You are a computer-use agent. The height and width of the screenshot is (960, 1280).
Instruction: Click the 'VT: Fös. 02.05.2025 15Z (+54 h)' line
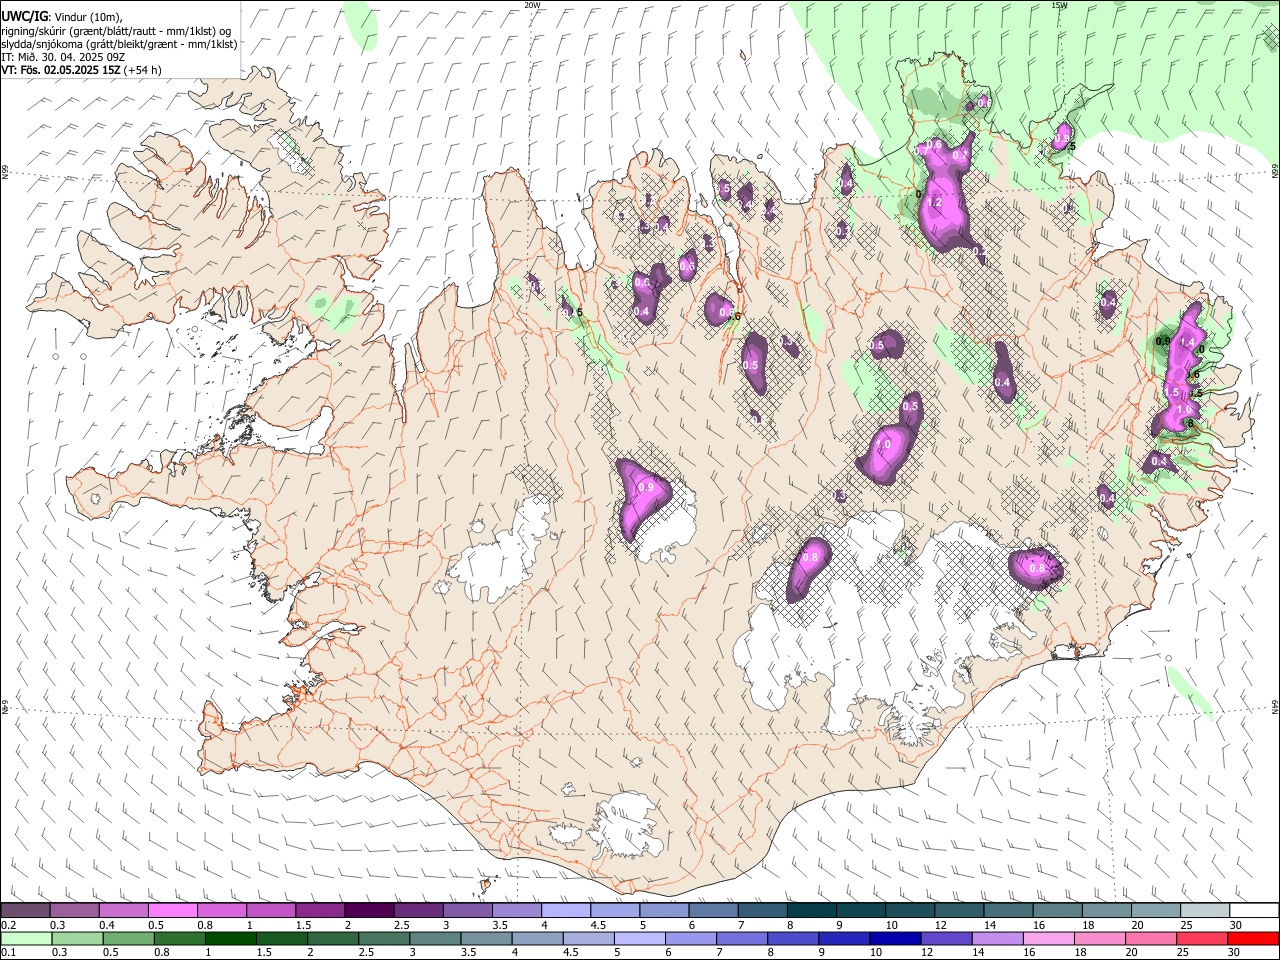click(x=81, y=70)
